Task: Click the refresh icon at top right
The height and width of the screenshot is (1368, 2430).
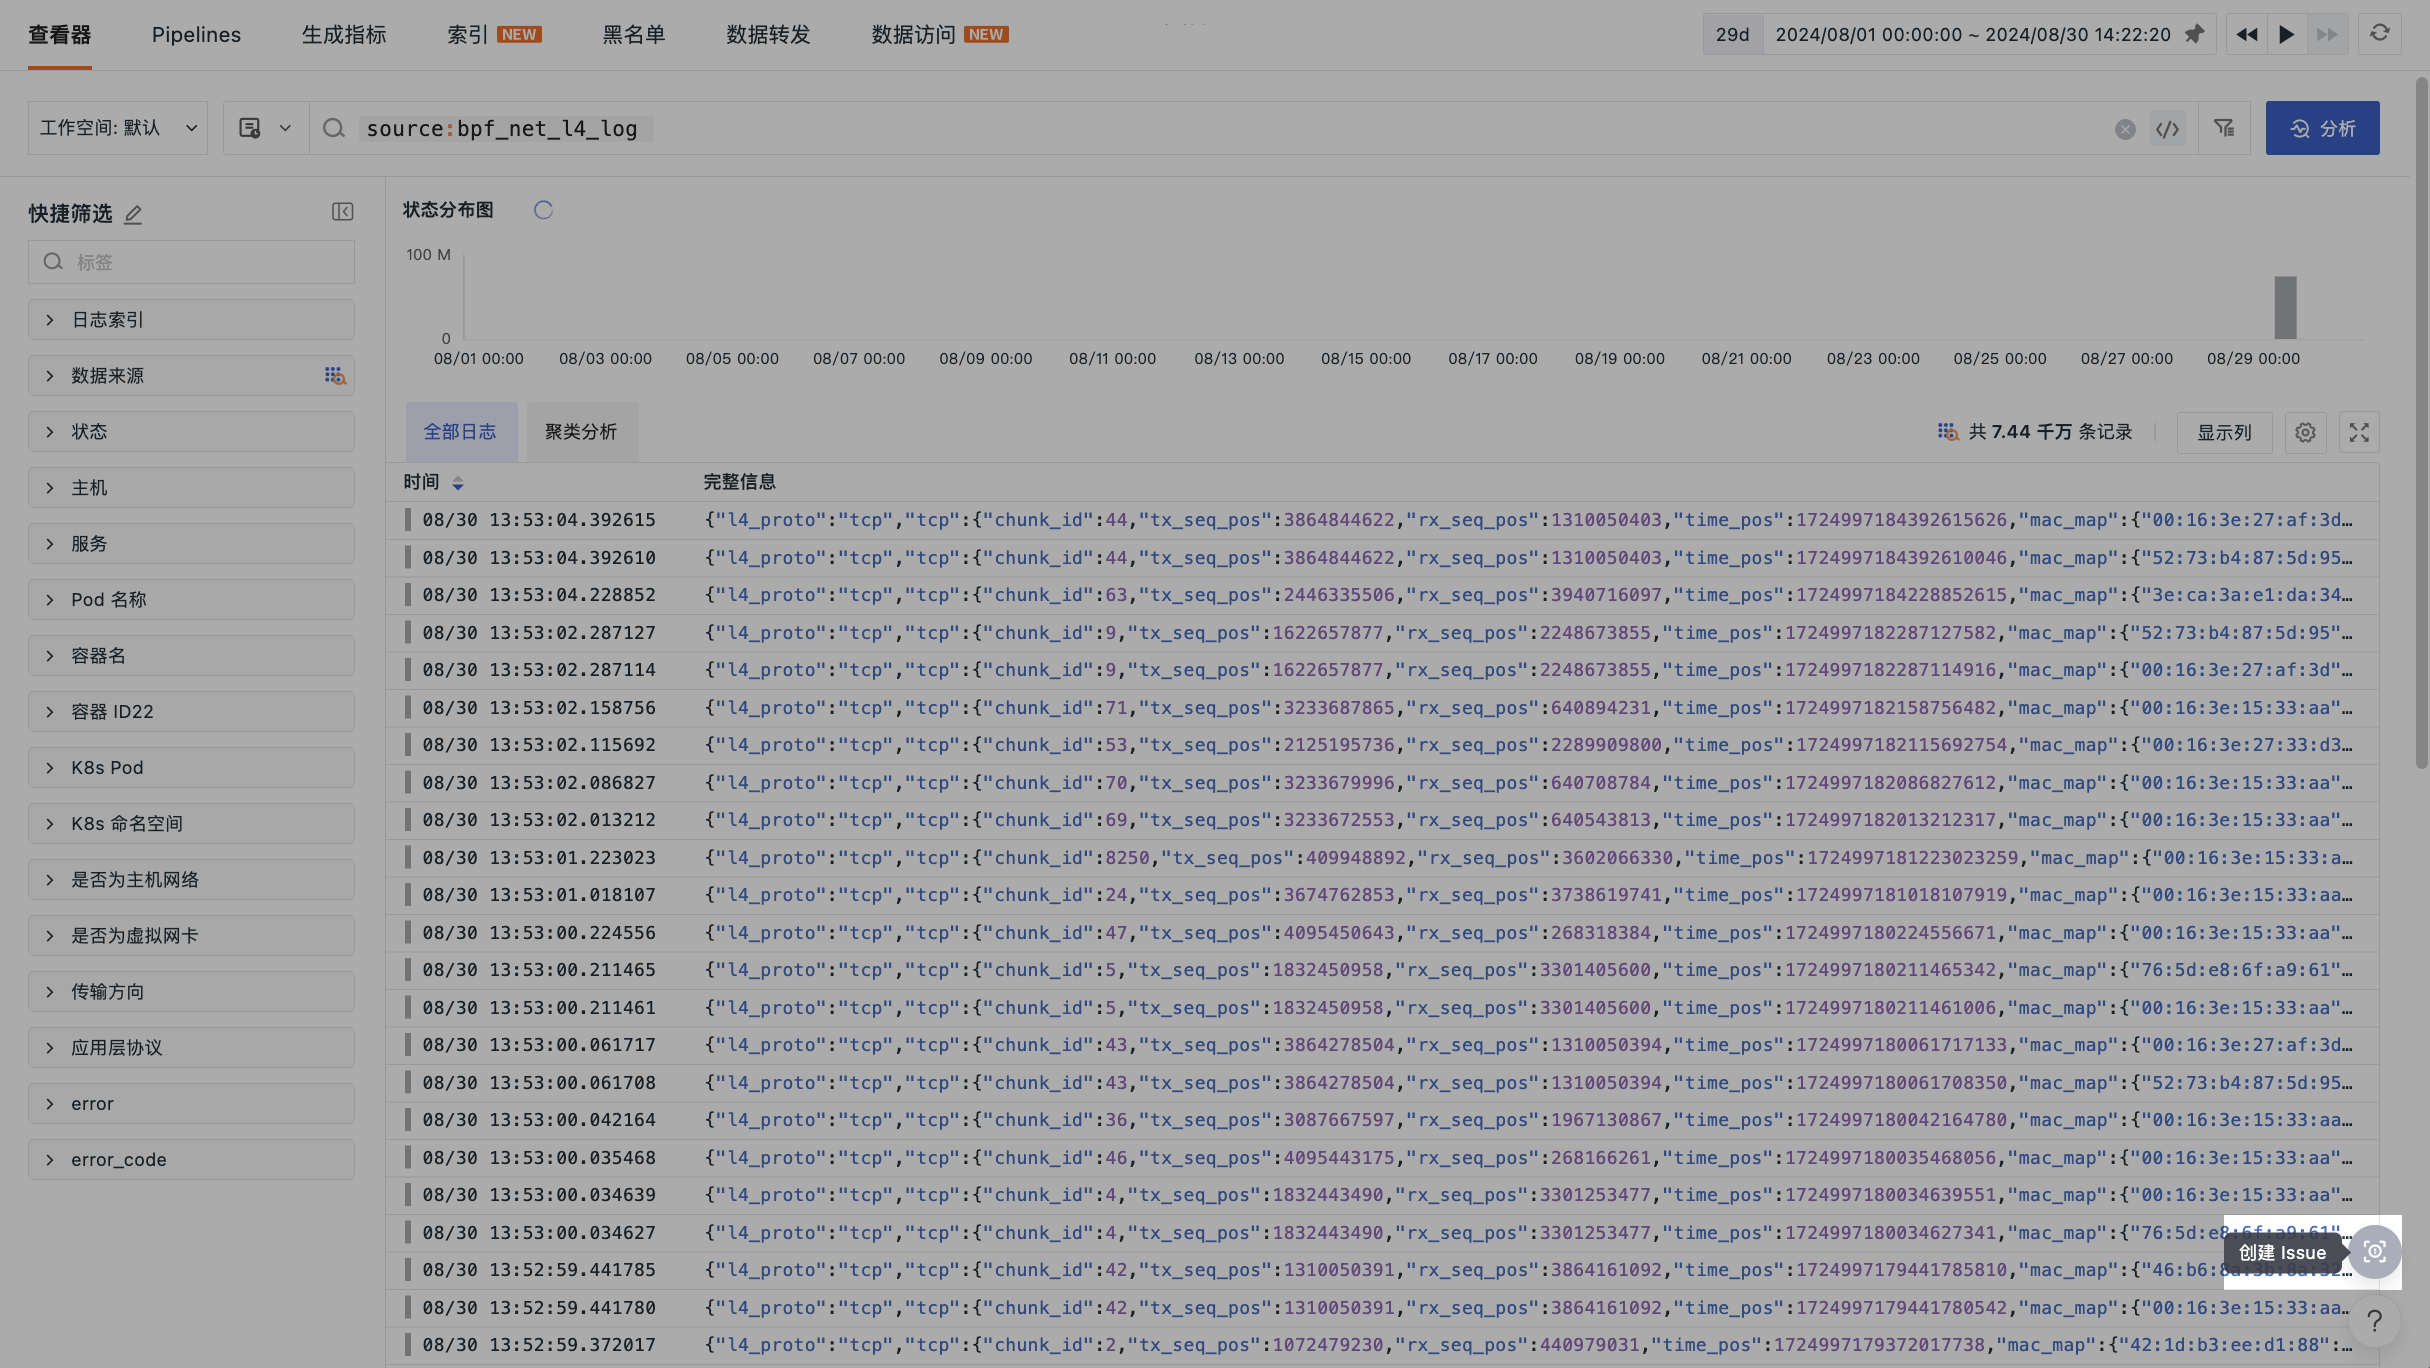Action: coord(2379,34)
